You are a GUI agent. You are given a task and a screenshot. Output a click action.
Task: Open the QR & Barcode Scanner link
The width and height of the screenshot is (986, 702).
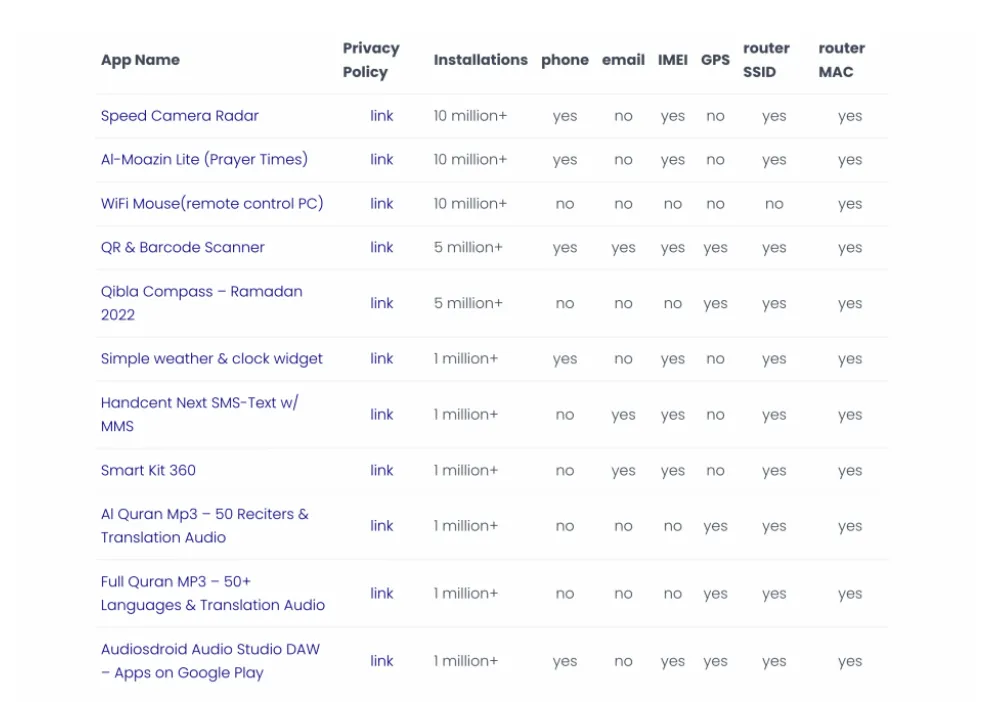pyautogui.click(x=182, y=248)
